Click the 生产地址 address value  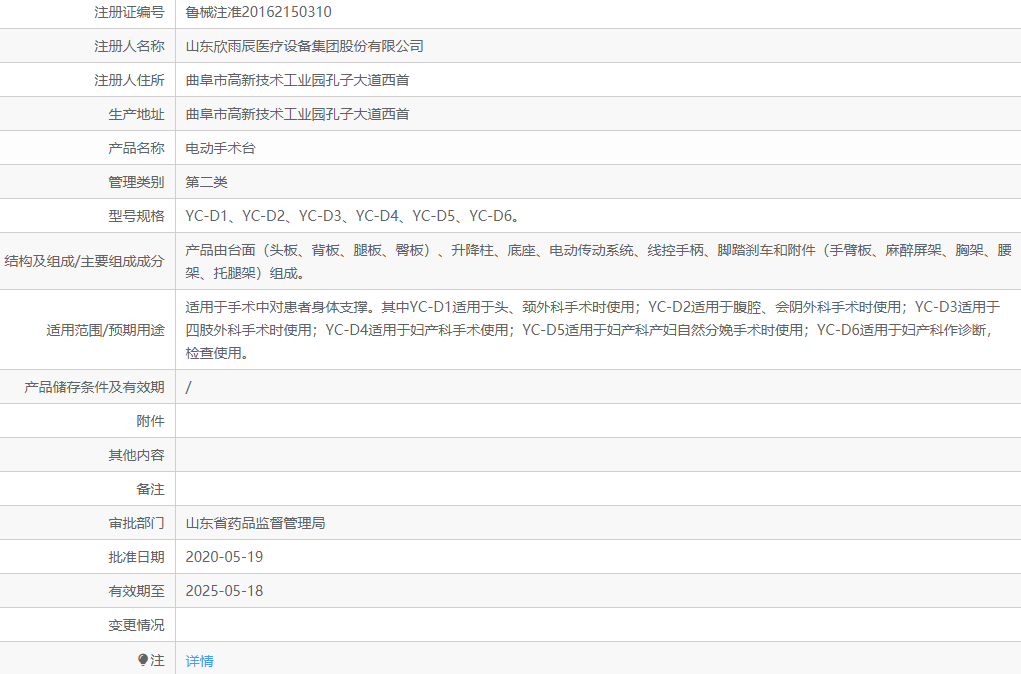click(x=298, y=114)
